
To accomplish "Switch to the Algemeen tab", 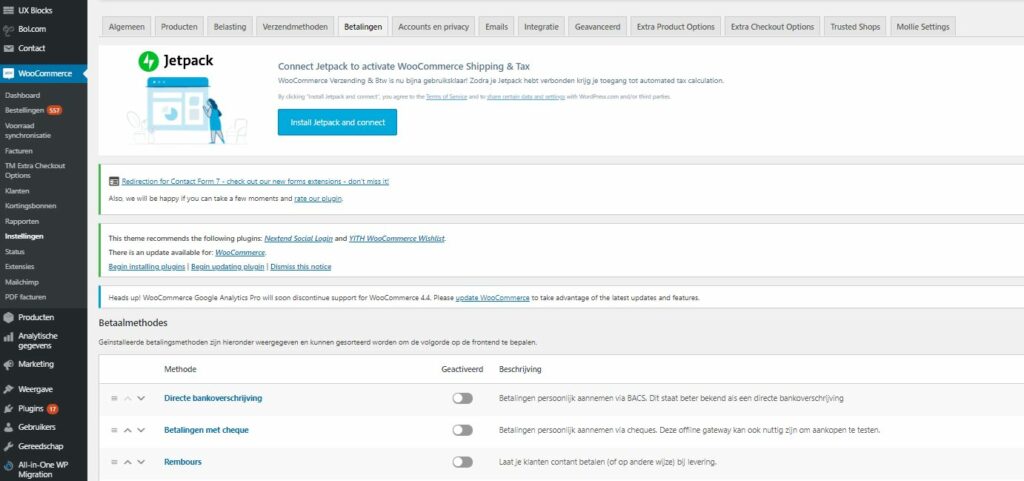I will click(127, 27).
